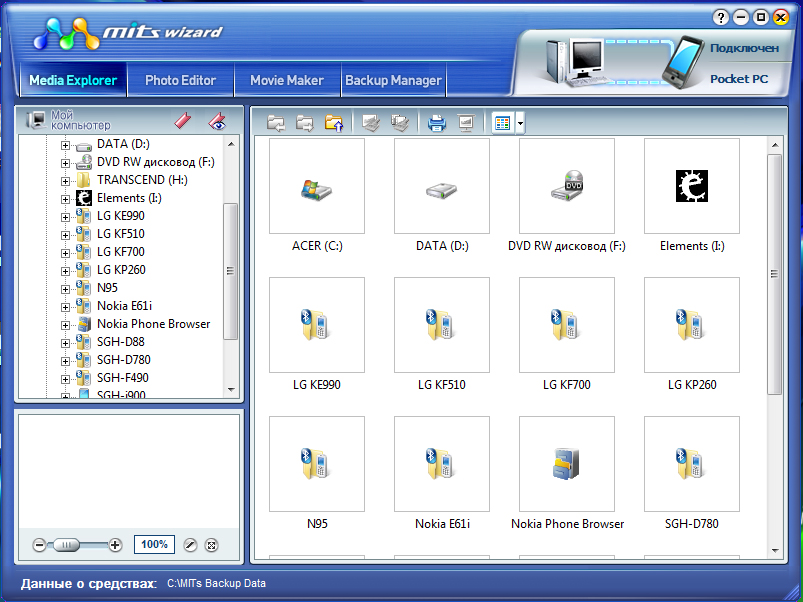
Task: Click the Подключен status label
Action: click(744, 48)
